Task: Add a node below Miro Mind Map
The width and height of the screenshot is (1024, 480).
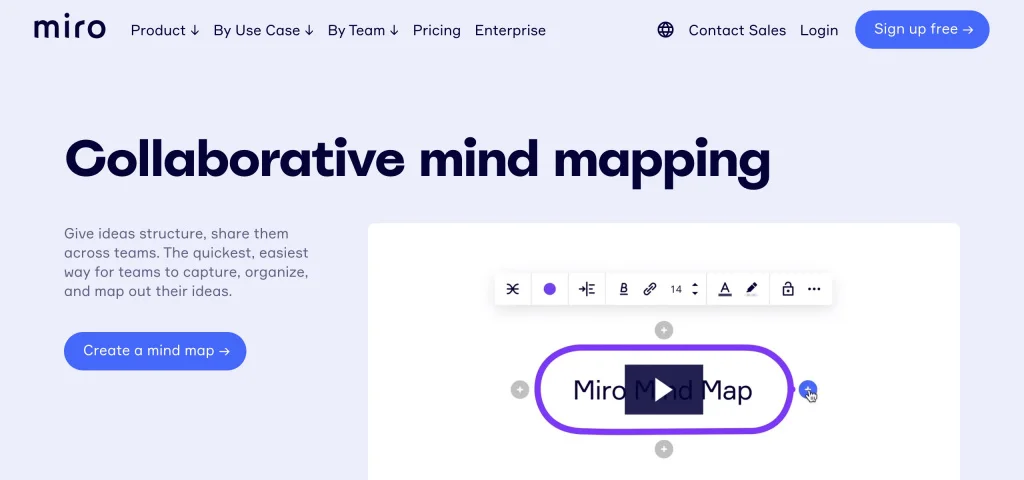Action: tap(664, 449)
